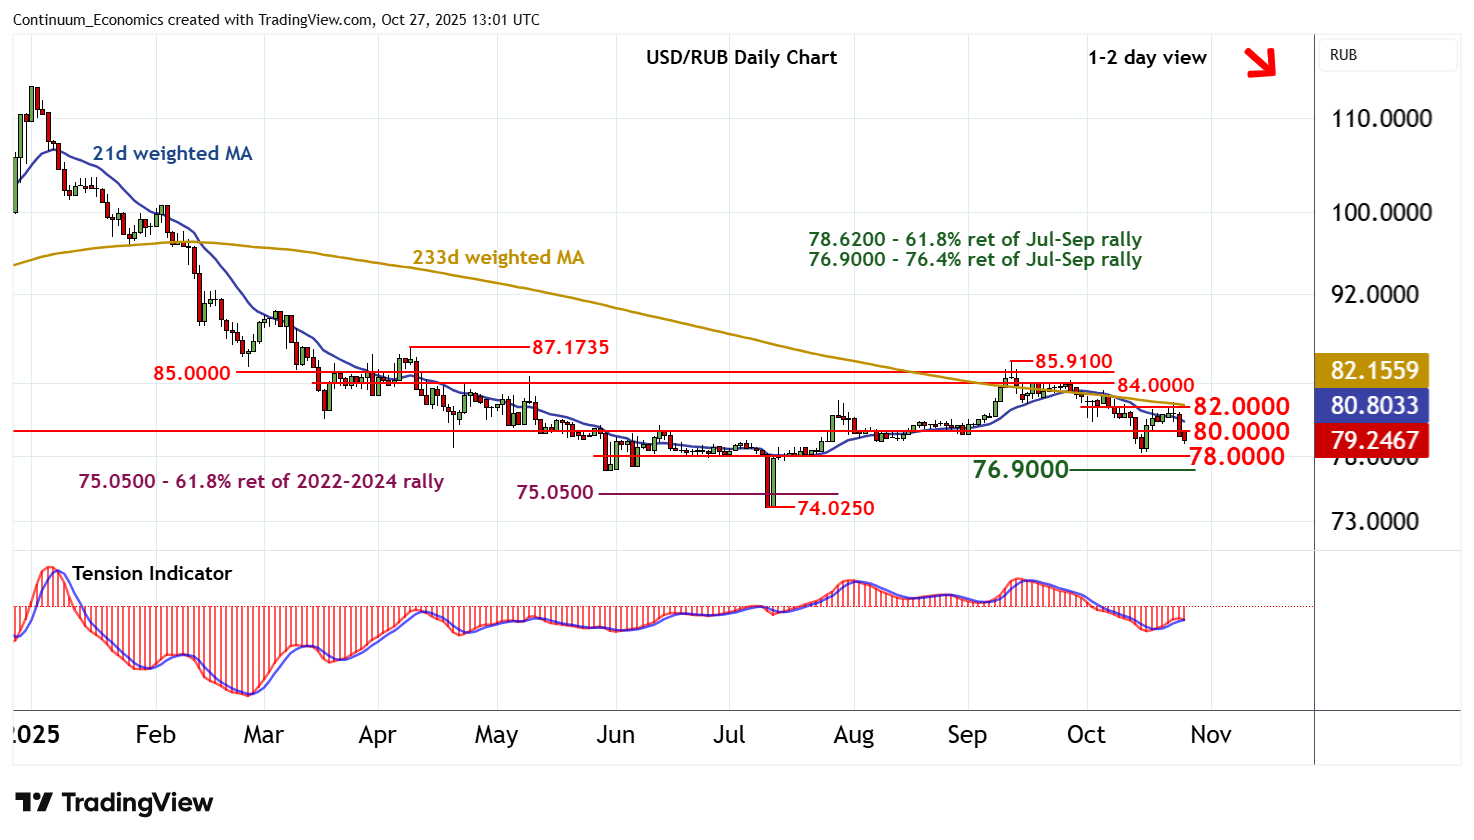The image size is (1474, 840).
Task: Click the 87.1735 resistance level label
Action: click(570, 348)
